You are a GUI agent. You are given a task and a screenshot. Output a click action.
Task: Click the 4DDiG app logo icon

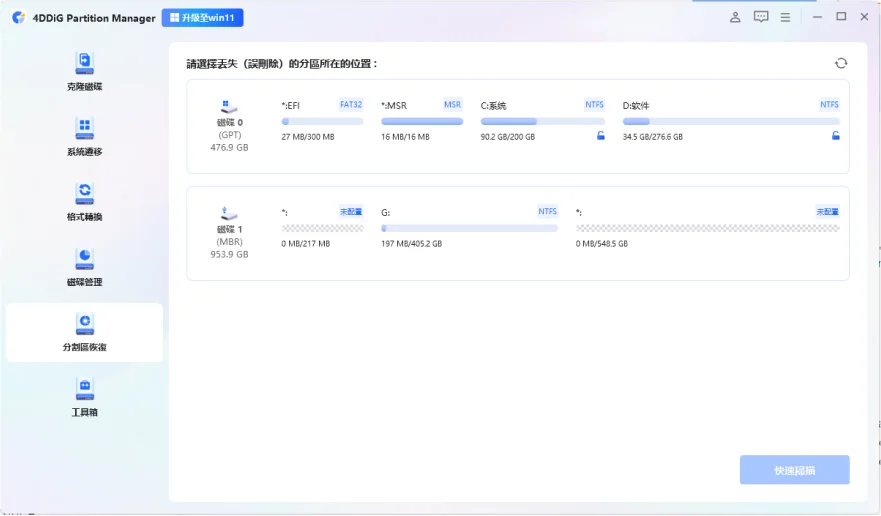(19, 17)
